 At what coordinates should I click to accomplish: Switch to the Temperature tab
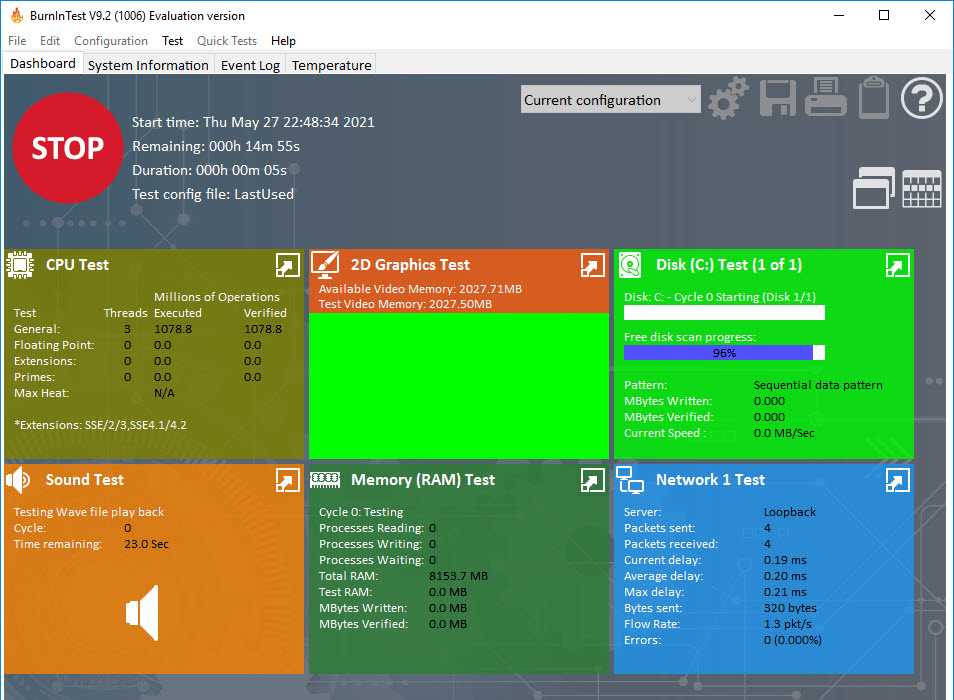tap(331, 65)
